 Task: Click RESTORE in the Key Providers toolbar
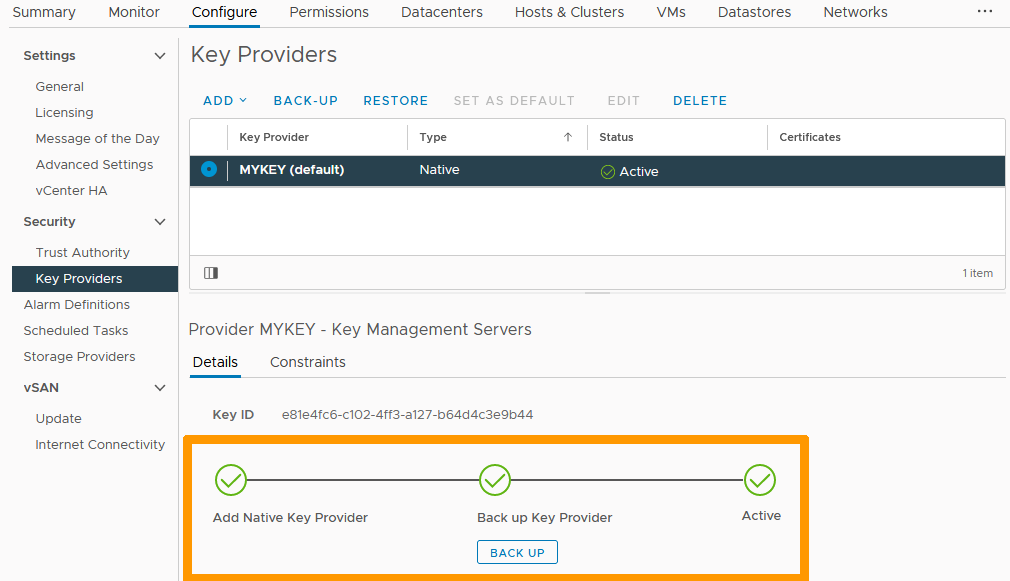point(395,101)
